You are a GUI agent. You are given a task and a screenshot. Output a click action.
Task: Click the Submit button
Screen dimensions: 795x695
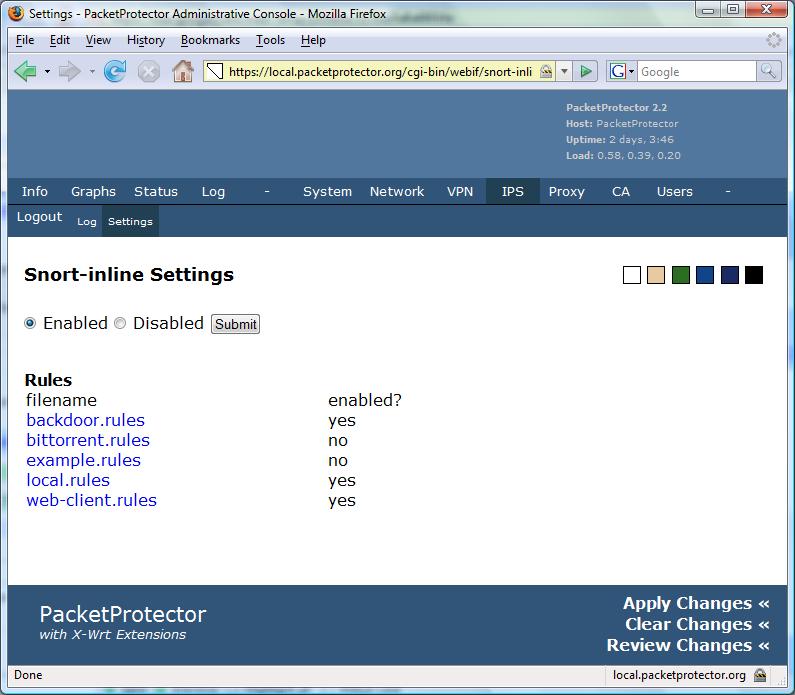pos(235,324)
